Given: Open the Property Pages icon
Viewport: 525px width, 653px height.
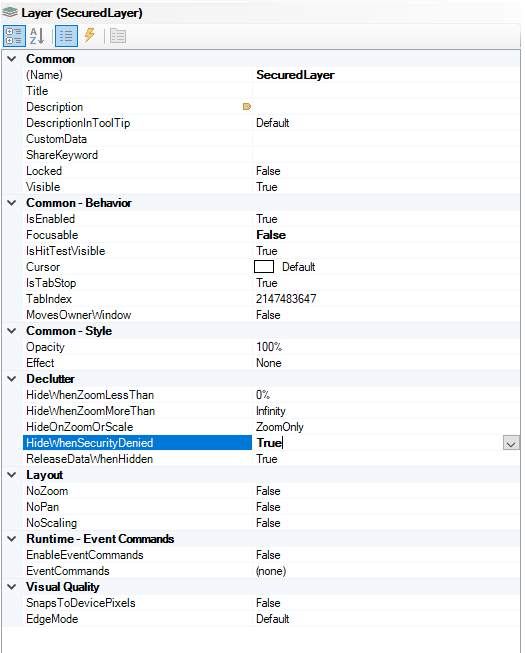Looking at the screenshot, I should (x=118, y=36).
